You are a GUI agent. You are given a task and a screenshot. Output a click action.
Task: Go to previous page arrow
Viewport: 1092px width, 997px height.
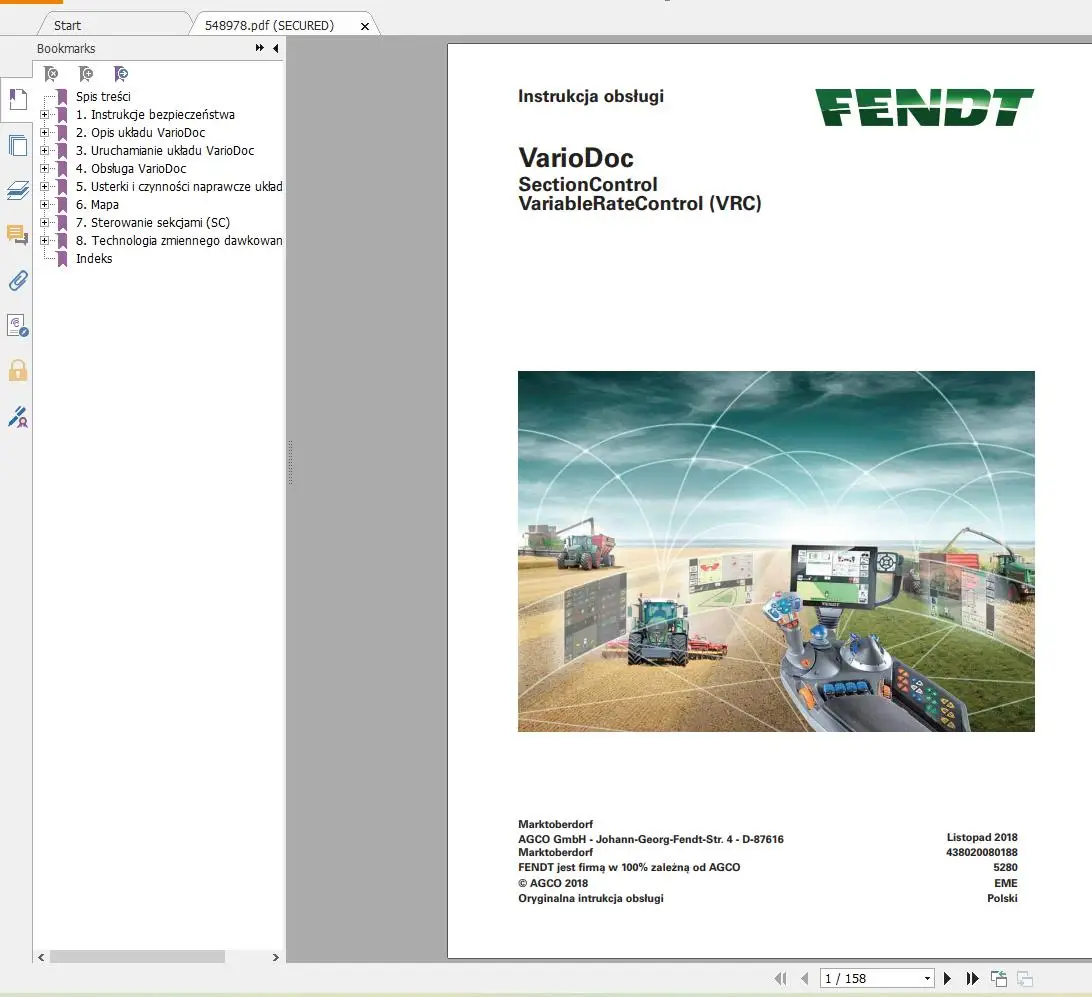point(804,978)
